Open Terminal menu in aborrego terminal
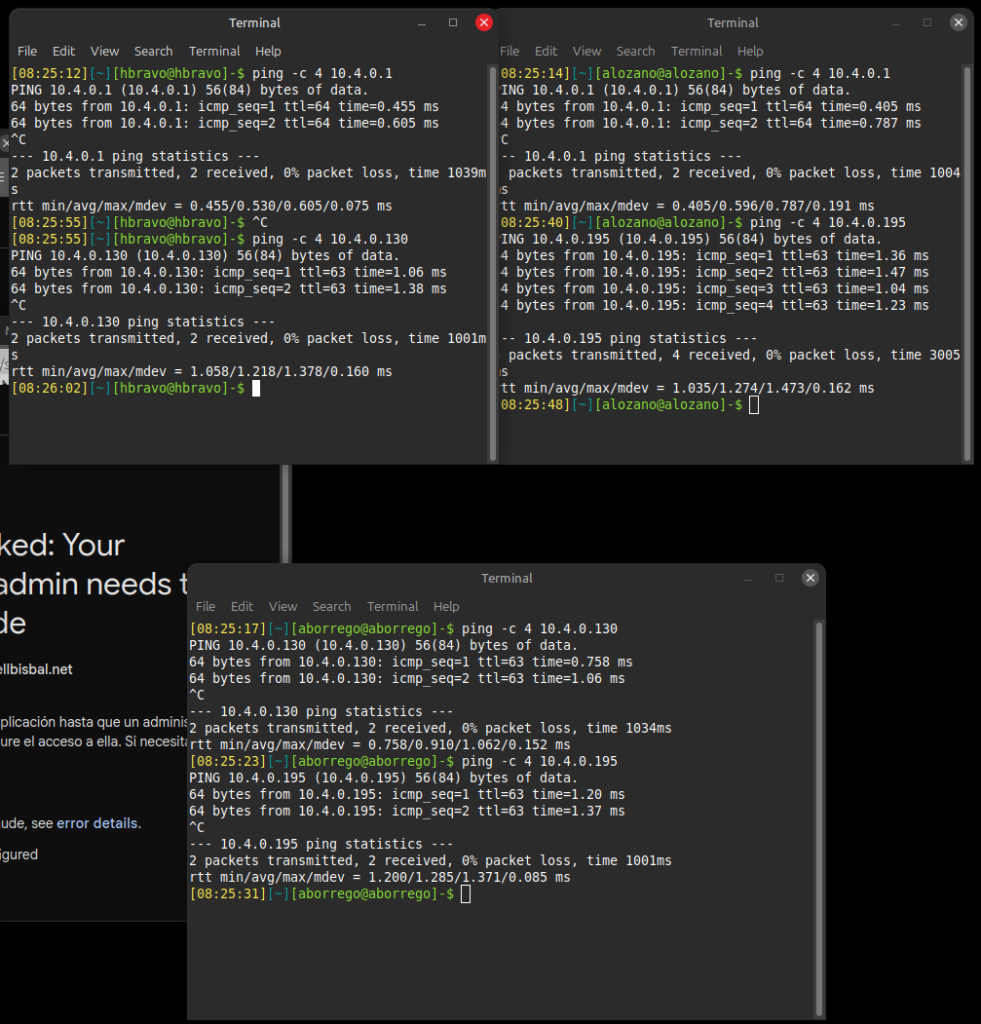Image resolution: width=981 pixels, height=1024 pixels. click(x=392, y=606)
